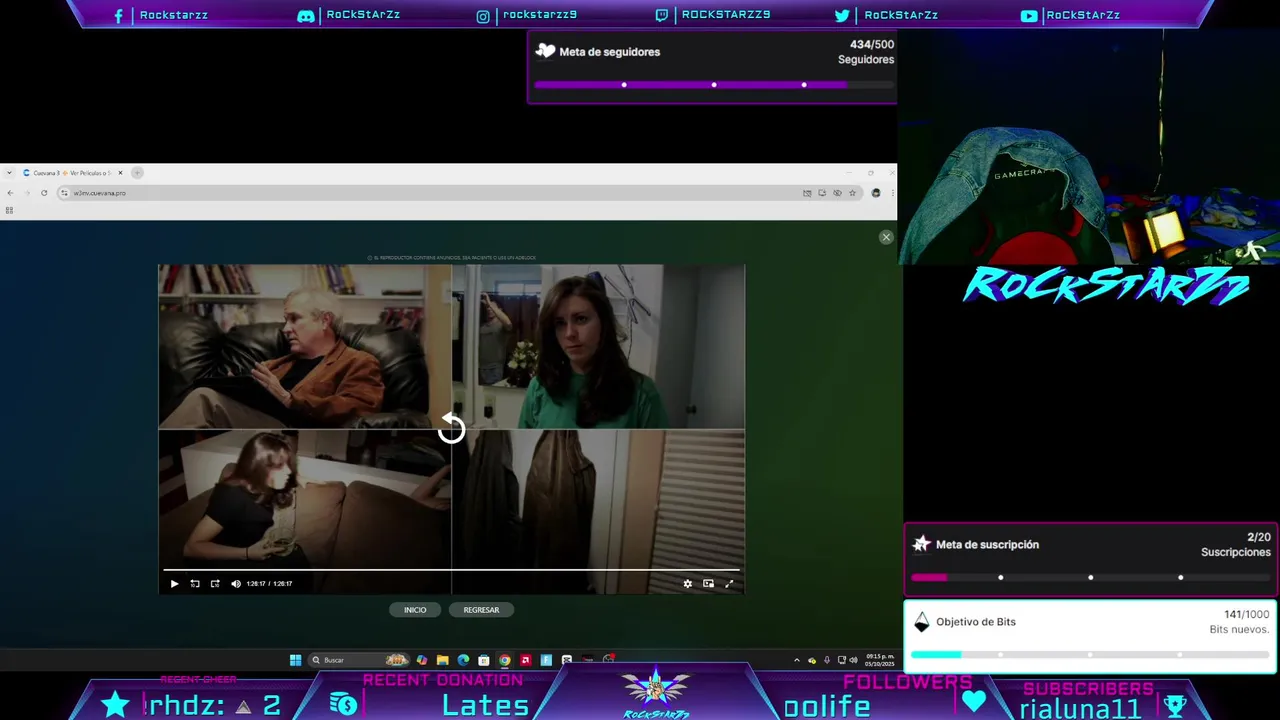Expand the Chrome tab search dropdown
Viewport: 1280px width, 720px height.
(9, 173)
